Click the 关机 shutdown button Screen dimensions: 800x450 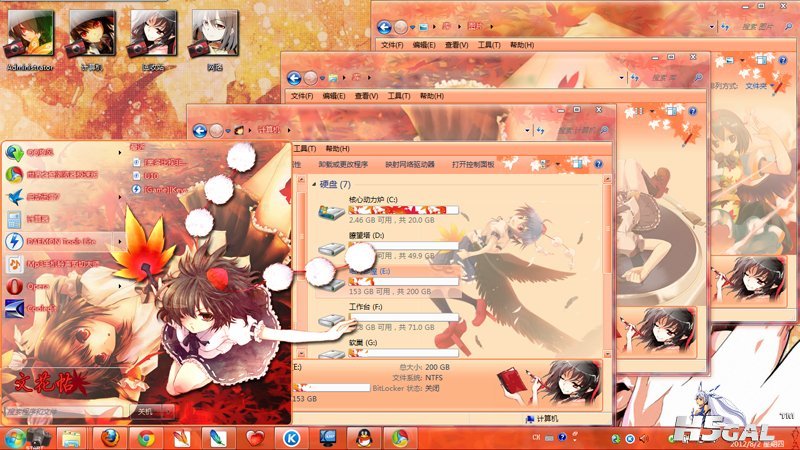pyautogui.click(x=145, y=411)
